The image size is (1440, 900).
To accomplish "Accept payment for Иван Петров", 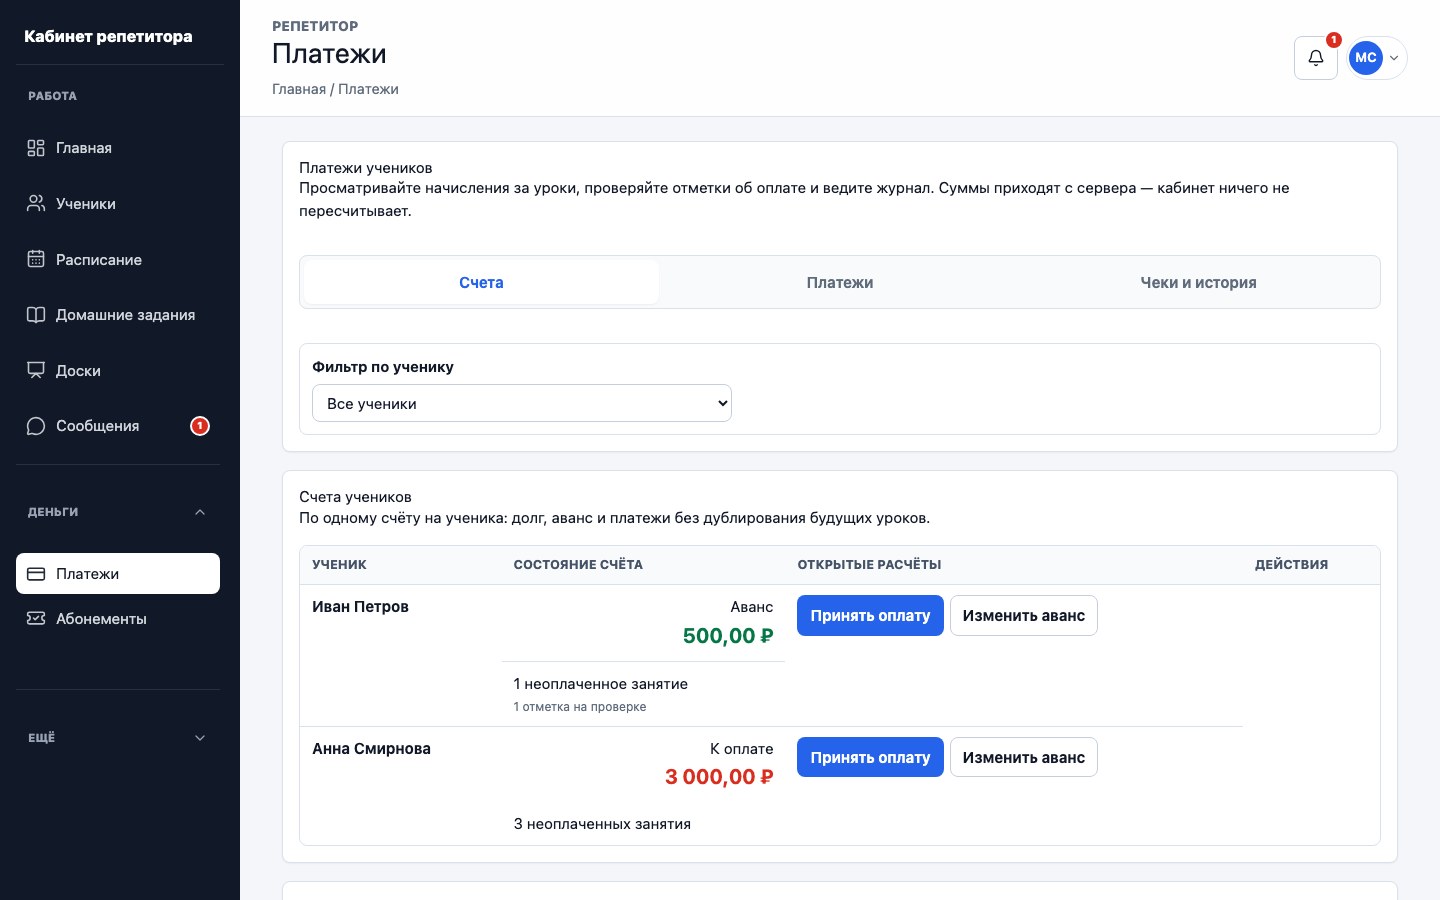I will tap(870, 616).
